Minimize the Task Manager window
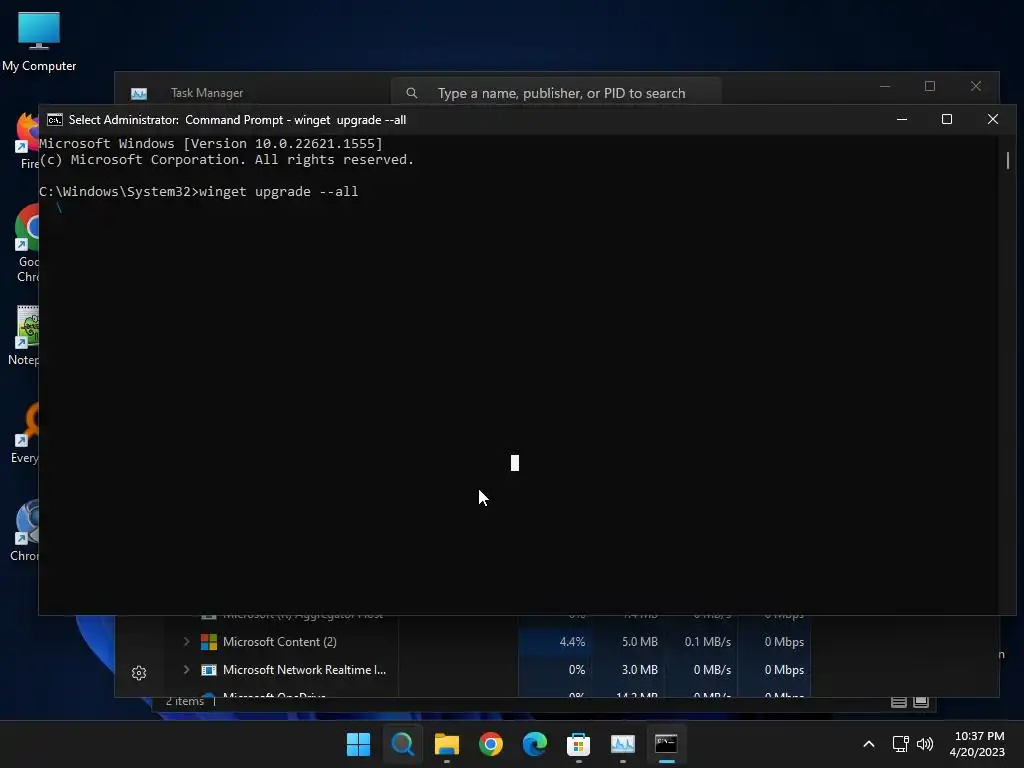1024x768 pixels. [x=885, y=86]
